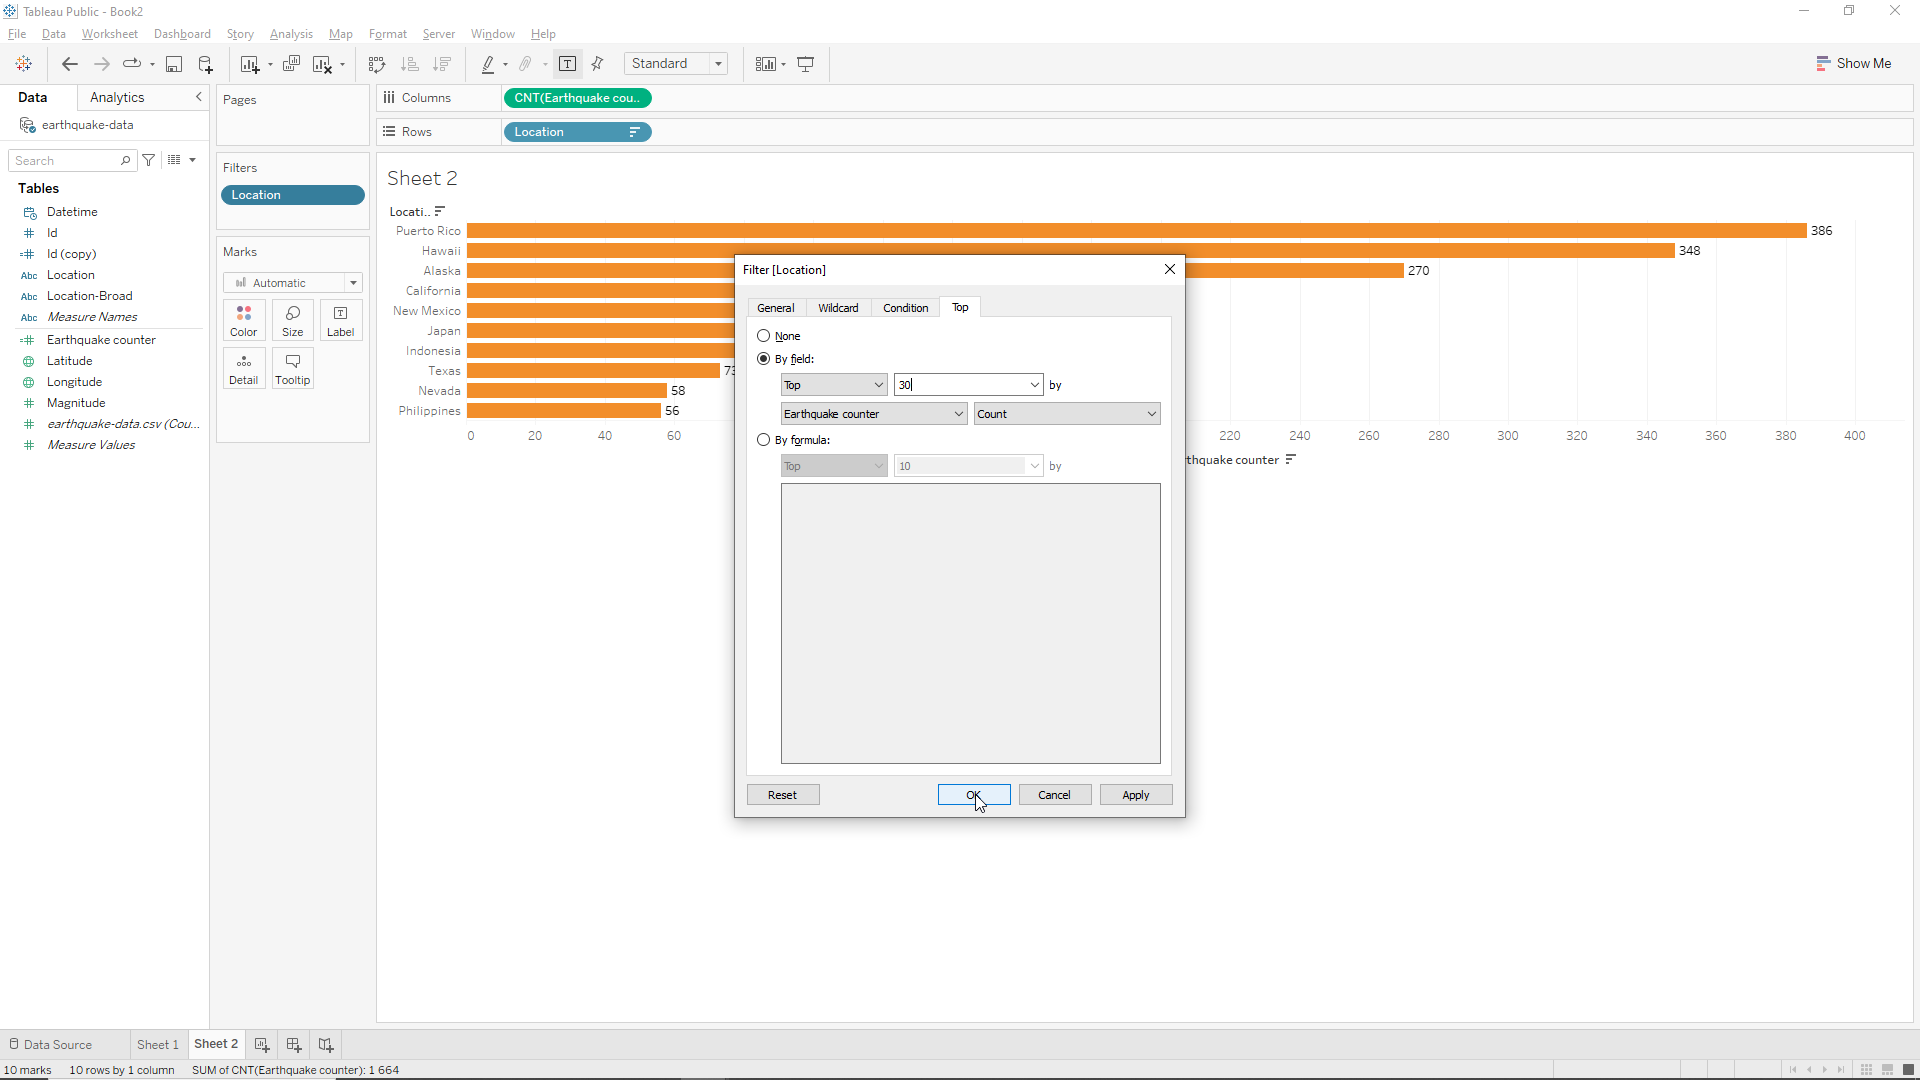The width and height of the screenshot is (1920, 1080).
Task: Select the By field radio button
Action: coord(764,359)
